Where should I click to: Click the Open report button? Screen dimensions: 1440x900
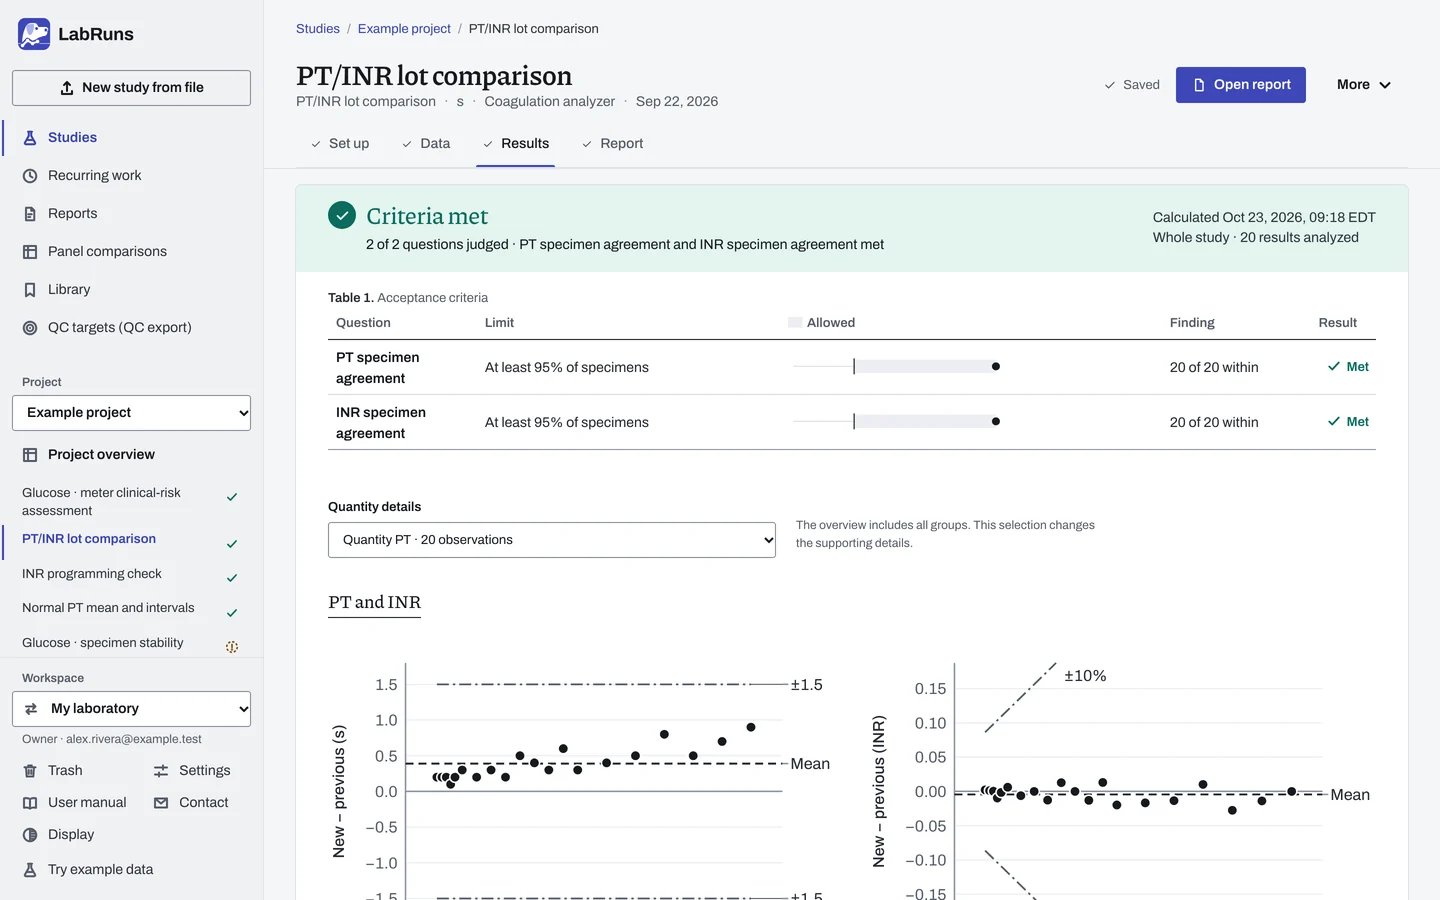coord(1241,85)
